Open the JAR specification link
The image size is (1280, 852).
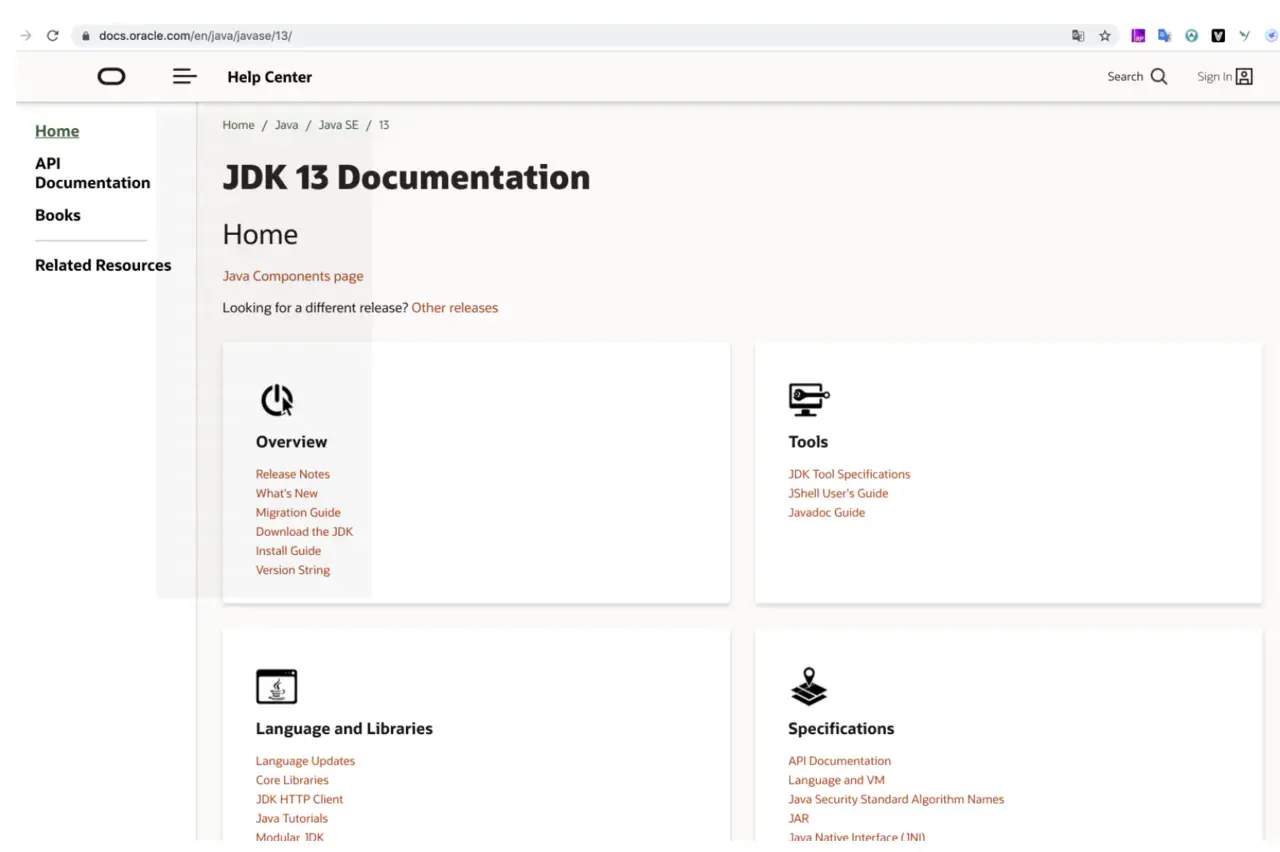coord(799,818)
